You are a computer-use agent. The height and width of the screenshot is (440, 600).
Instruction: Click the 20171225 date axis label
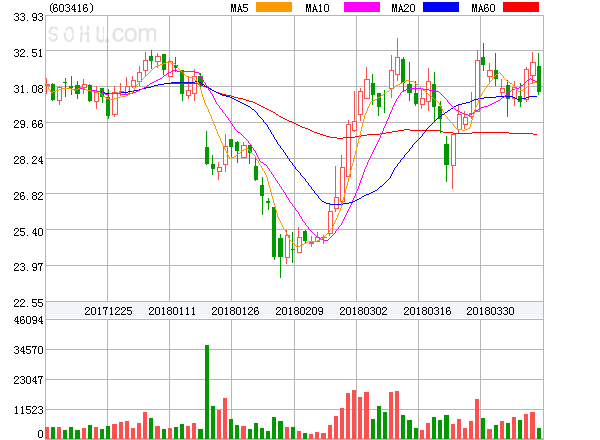point(108,311)
